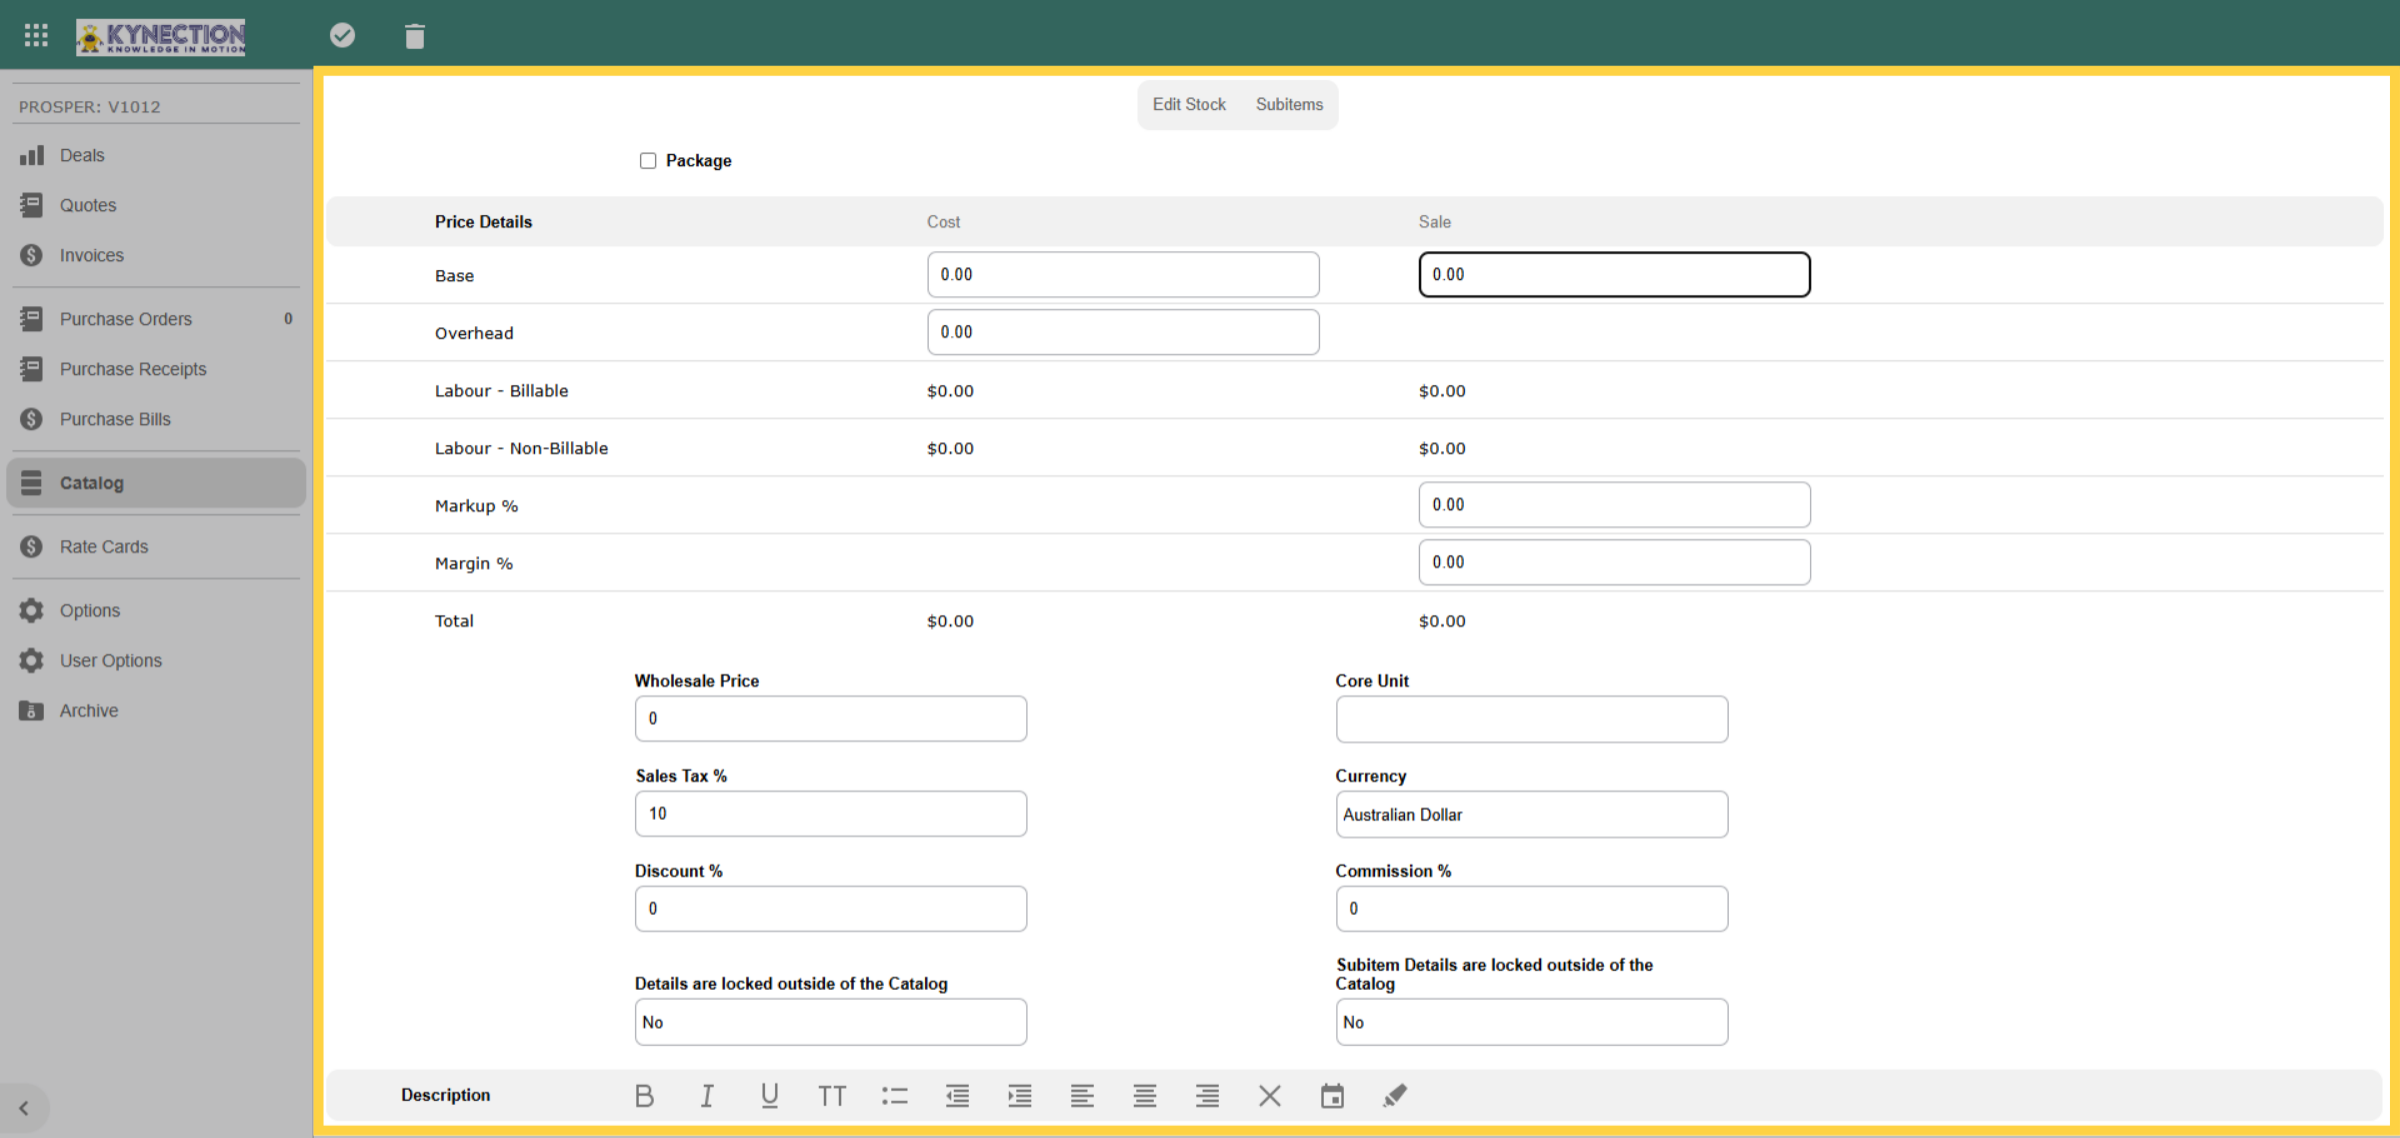Apply underline formatting in Description toolbar

(769, 1096)
